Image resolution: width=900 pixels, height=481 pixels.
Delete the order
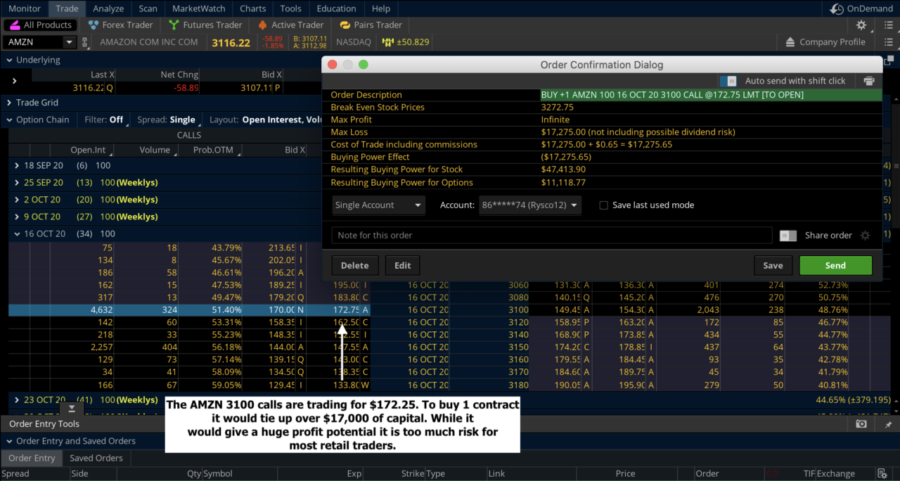click(355, 265)
